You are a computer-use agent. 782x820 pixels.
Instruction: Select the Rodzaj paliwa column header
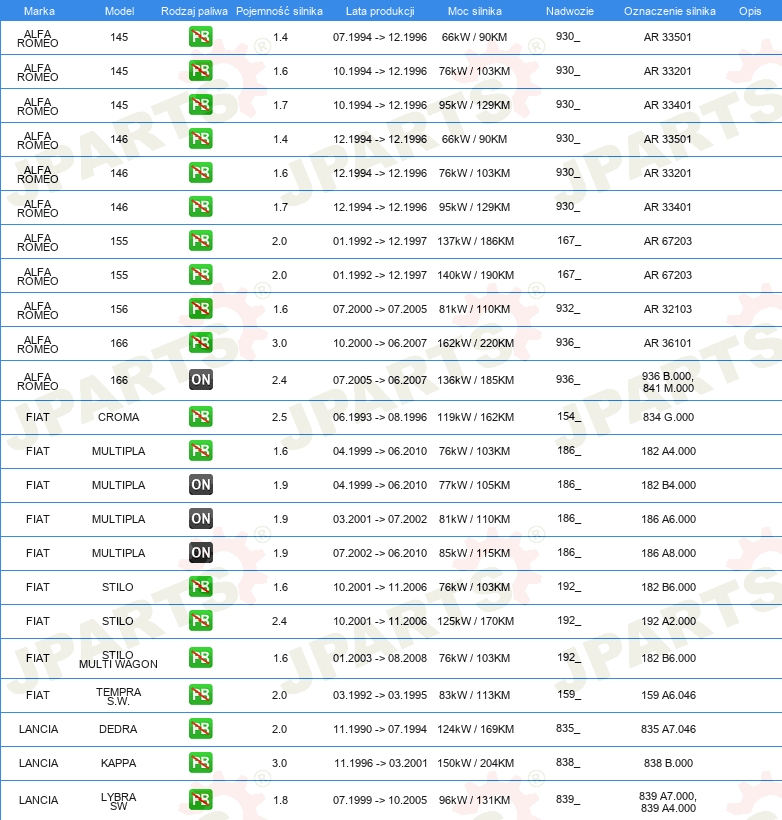coord(194,11)
